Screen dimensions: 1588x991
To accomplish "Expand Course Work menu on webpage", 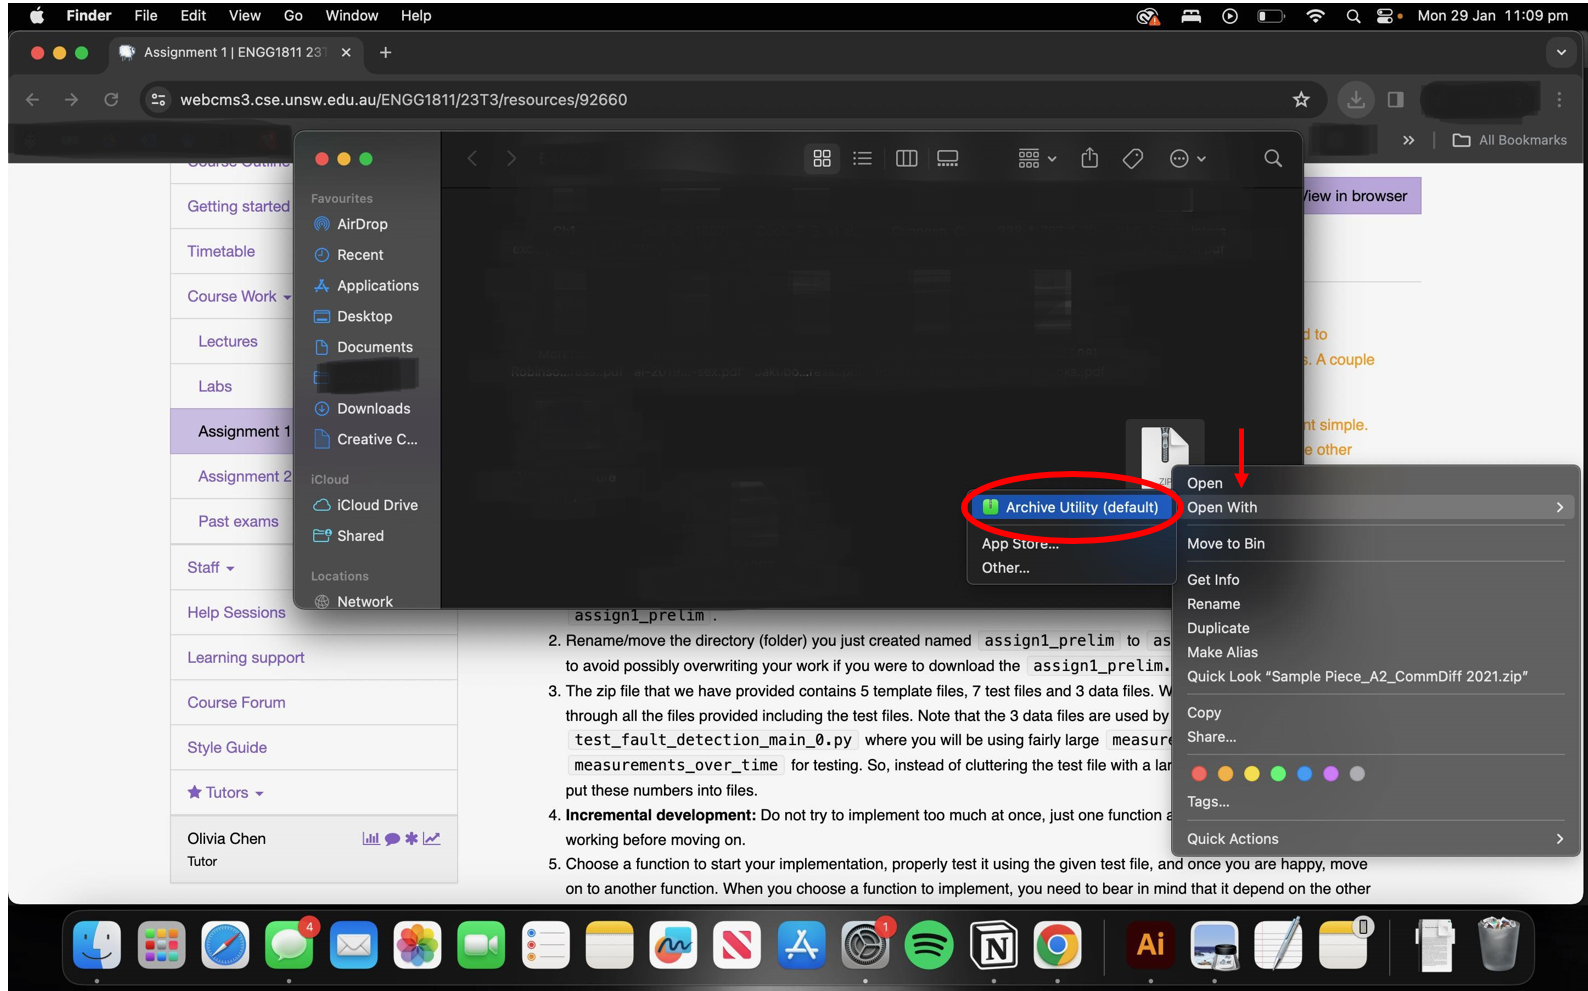I will [240, 296].
